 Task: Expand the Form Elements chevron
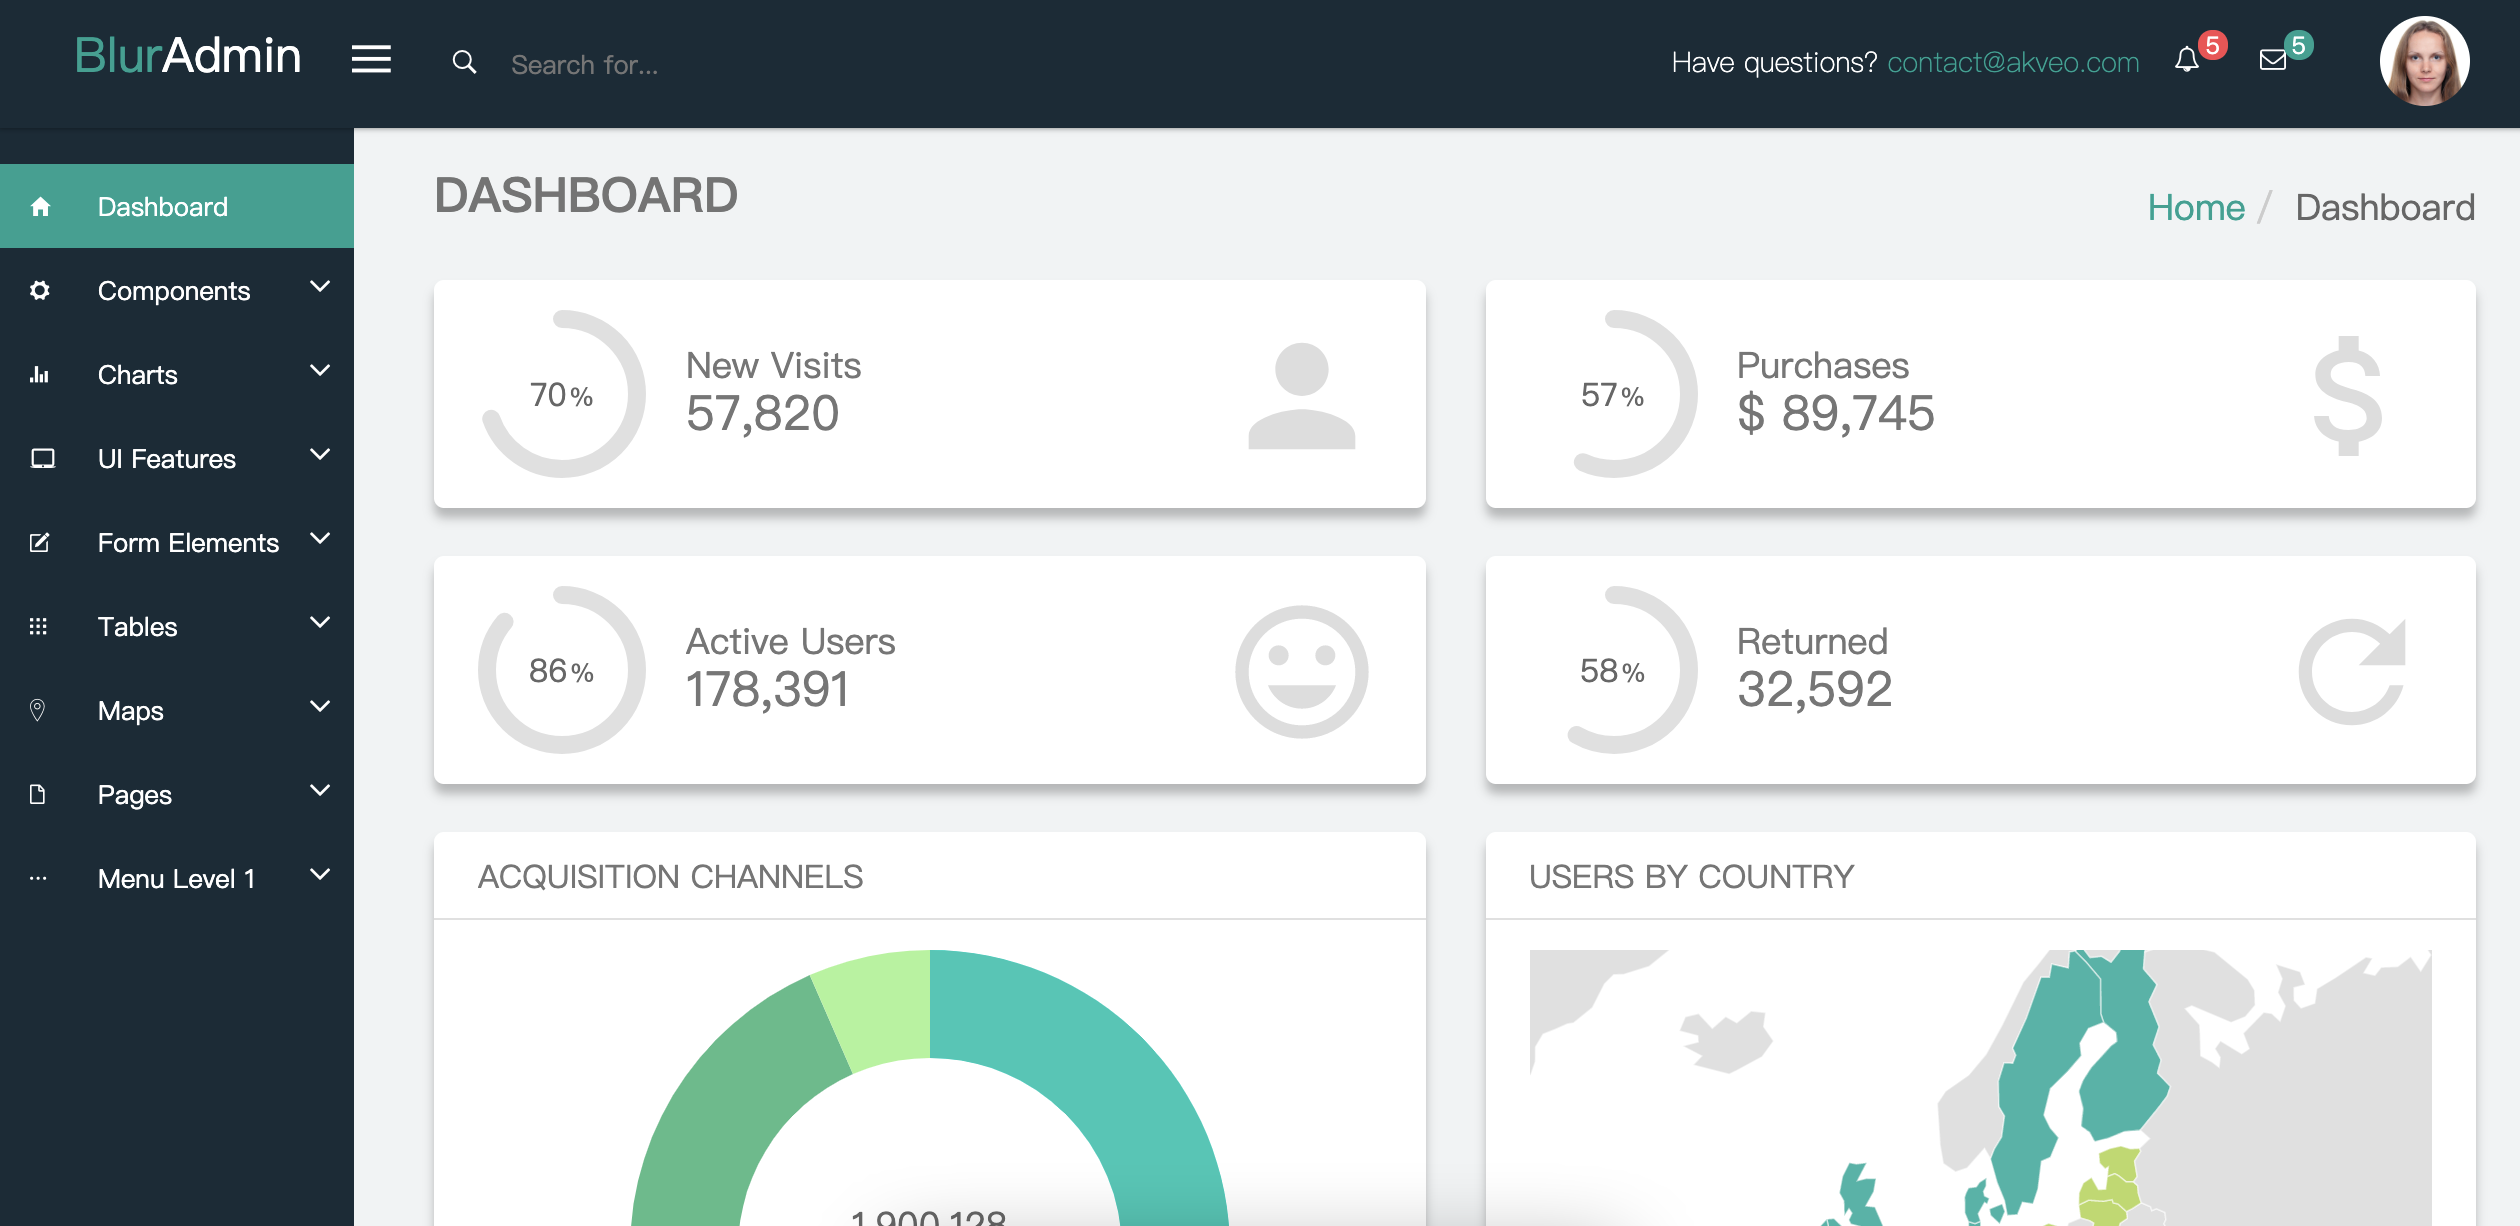(x=320, y=540)
